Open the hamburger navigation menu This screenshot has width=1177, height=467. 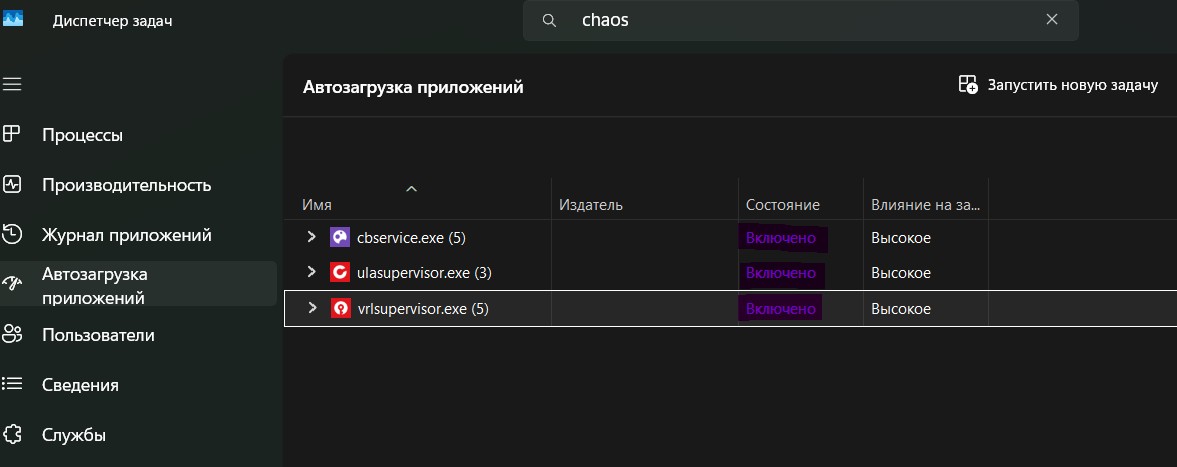pos(12,84)
